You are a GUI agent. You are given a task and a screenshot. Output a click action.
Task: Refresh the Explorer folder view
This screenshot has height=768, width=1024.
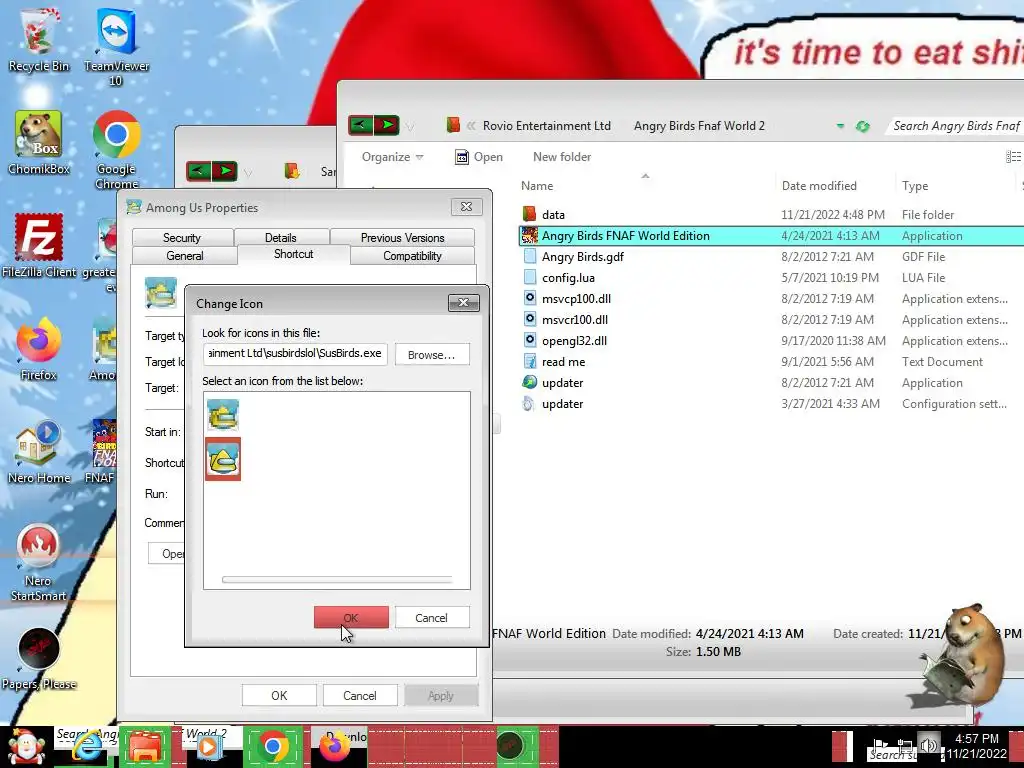(863, 126)
